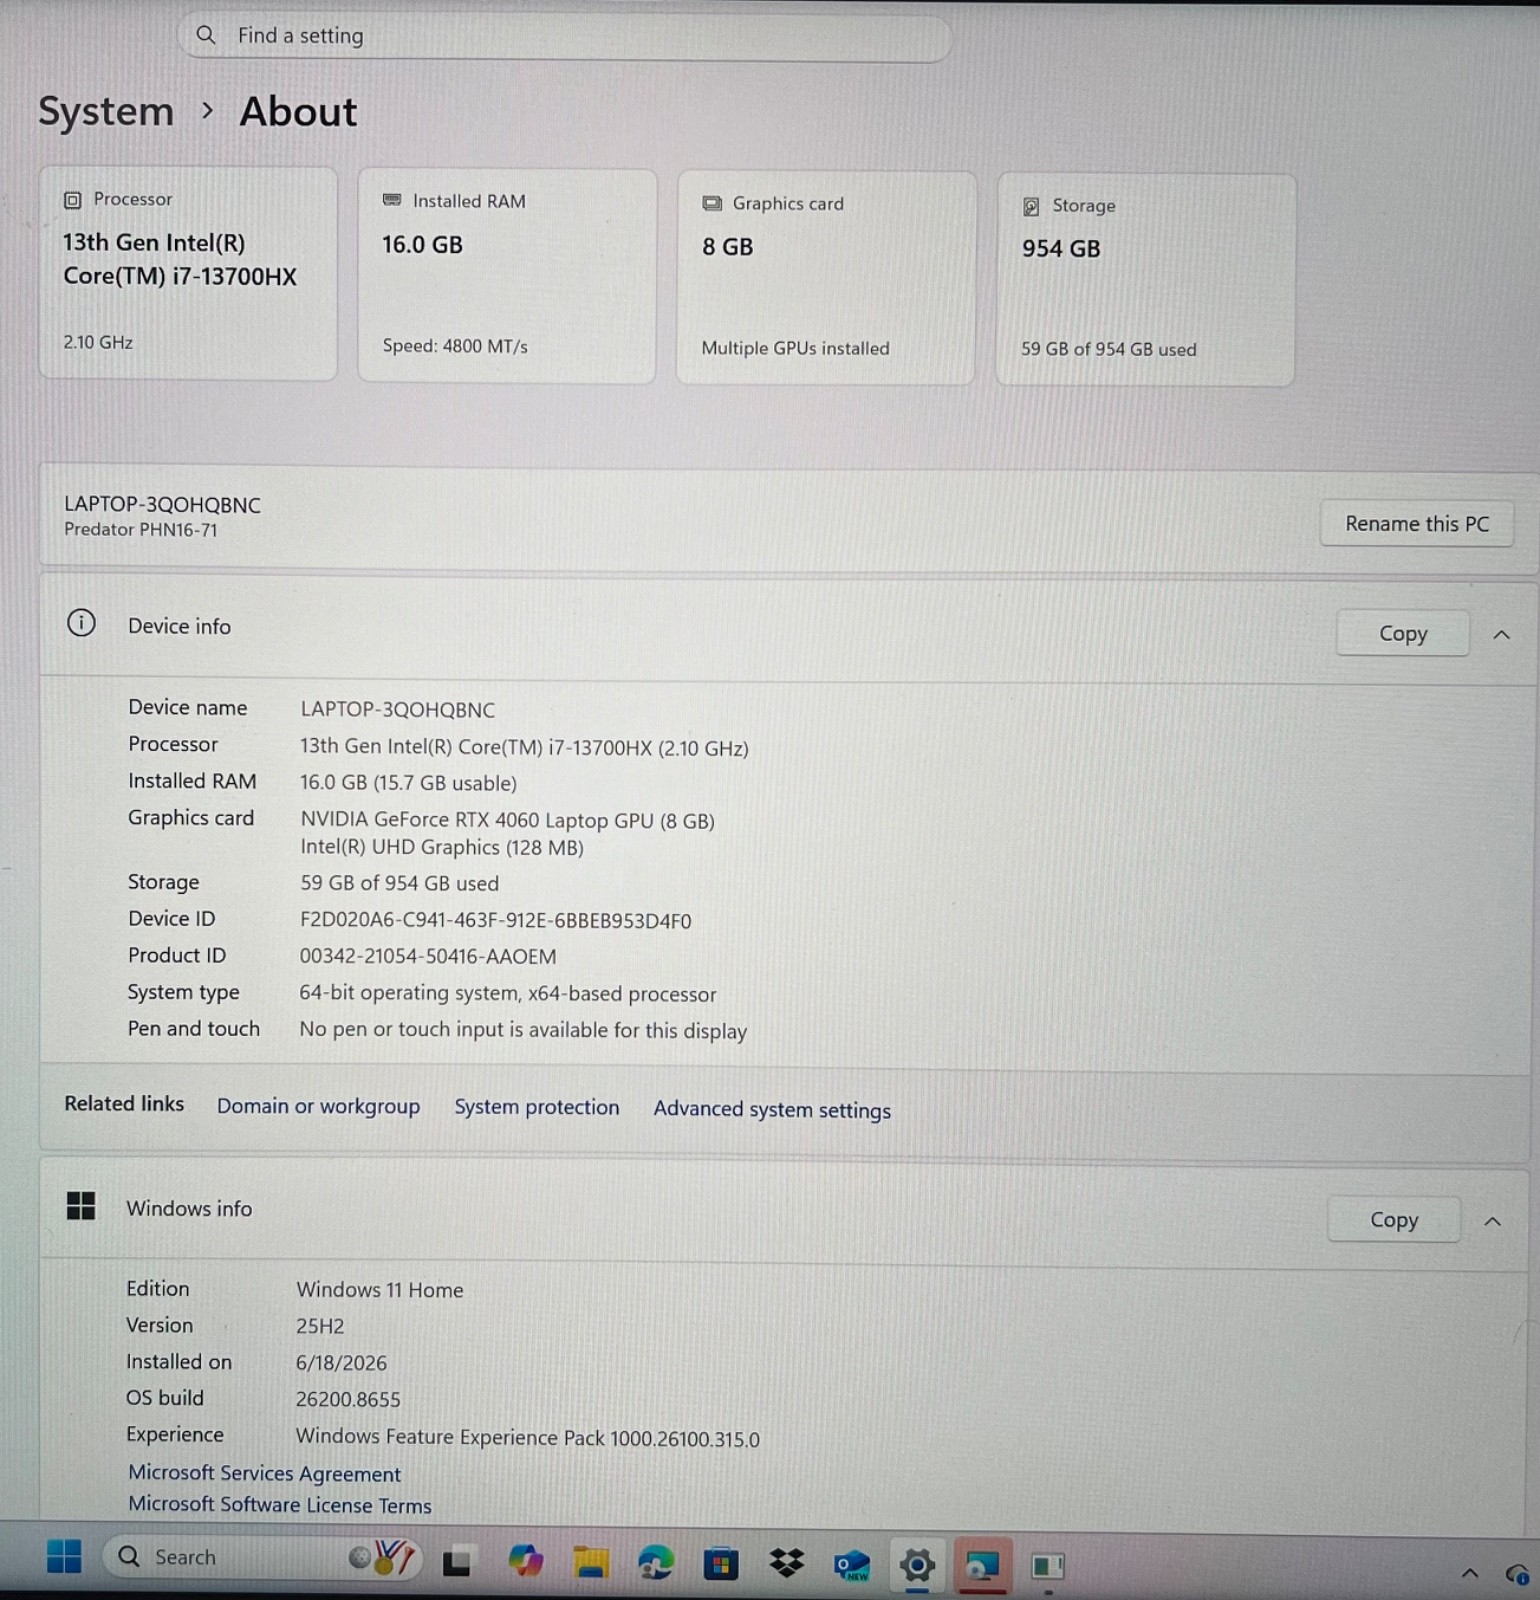The height and width of the screenshot is (1600, 1540).
Task: Click the Device info circle-i icon
Action: pyautogui.click(x=81, y=624)
